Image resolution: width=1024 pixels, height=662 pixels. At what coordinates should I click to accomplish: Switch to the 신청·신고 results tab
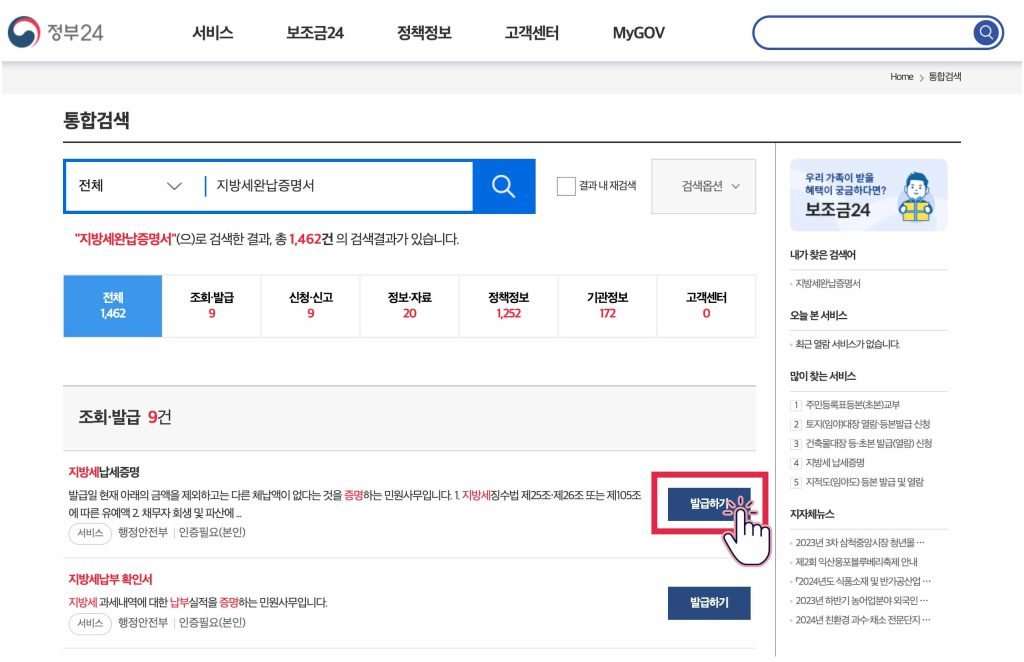pos(310,306)
